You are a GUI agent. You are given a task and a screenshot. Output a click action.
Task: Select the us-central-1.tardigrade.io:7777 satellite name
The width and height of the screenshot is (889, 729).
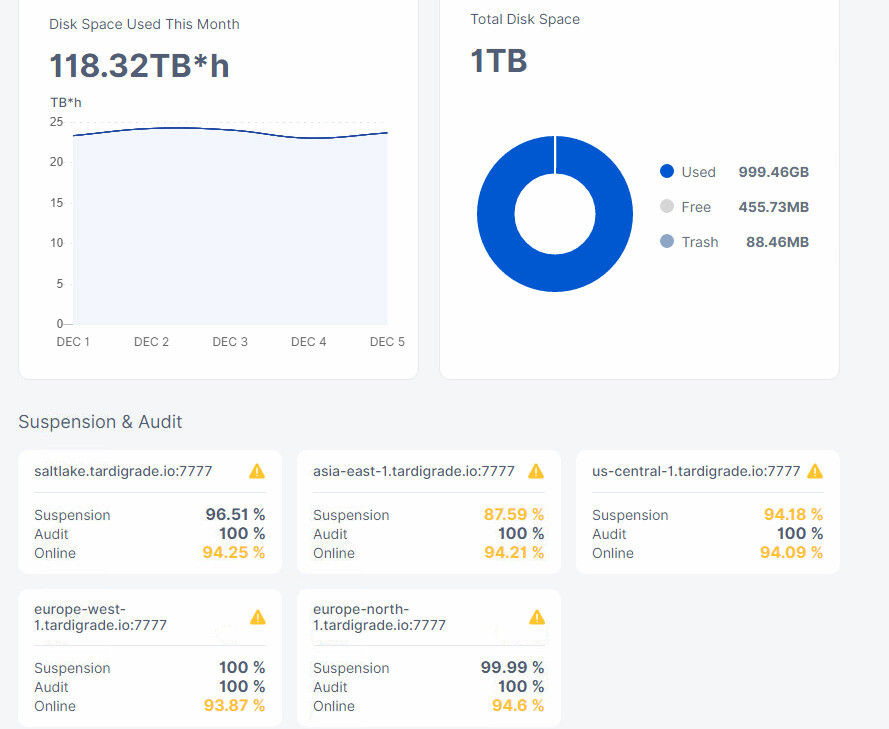(x=696, y=471)
